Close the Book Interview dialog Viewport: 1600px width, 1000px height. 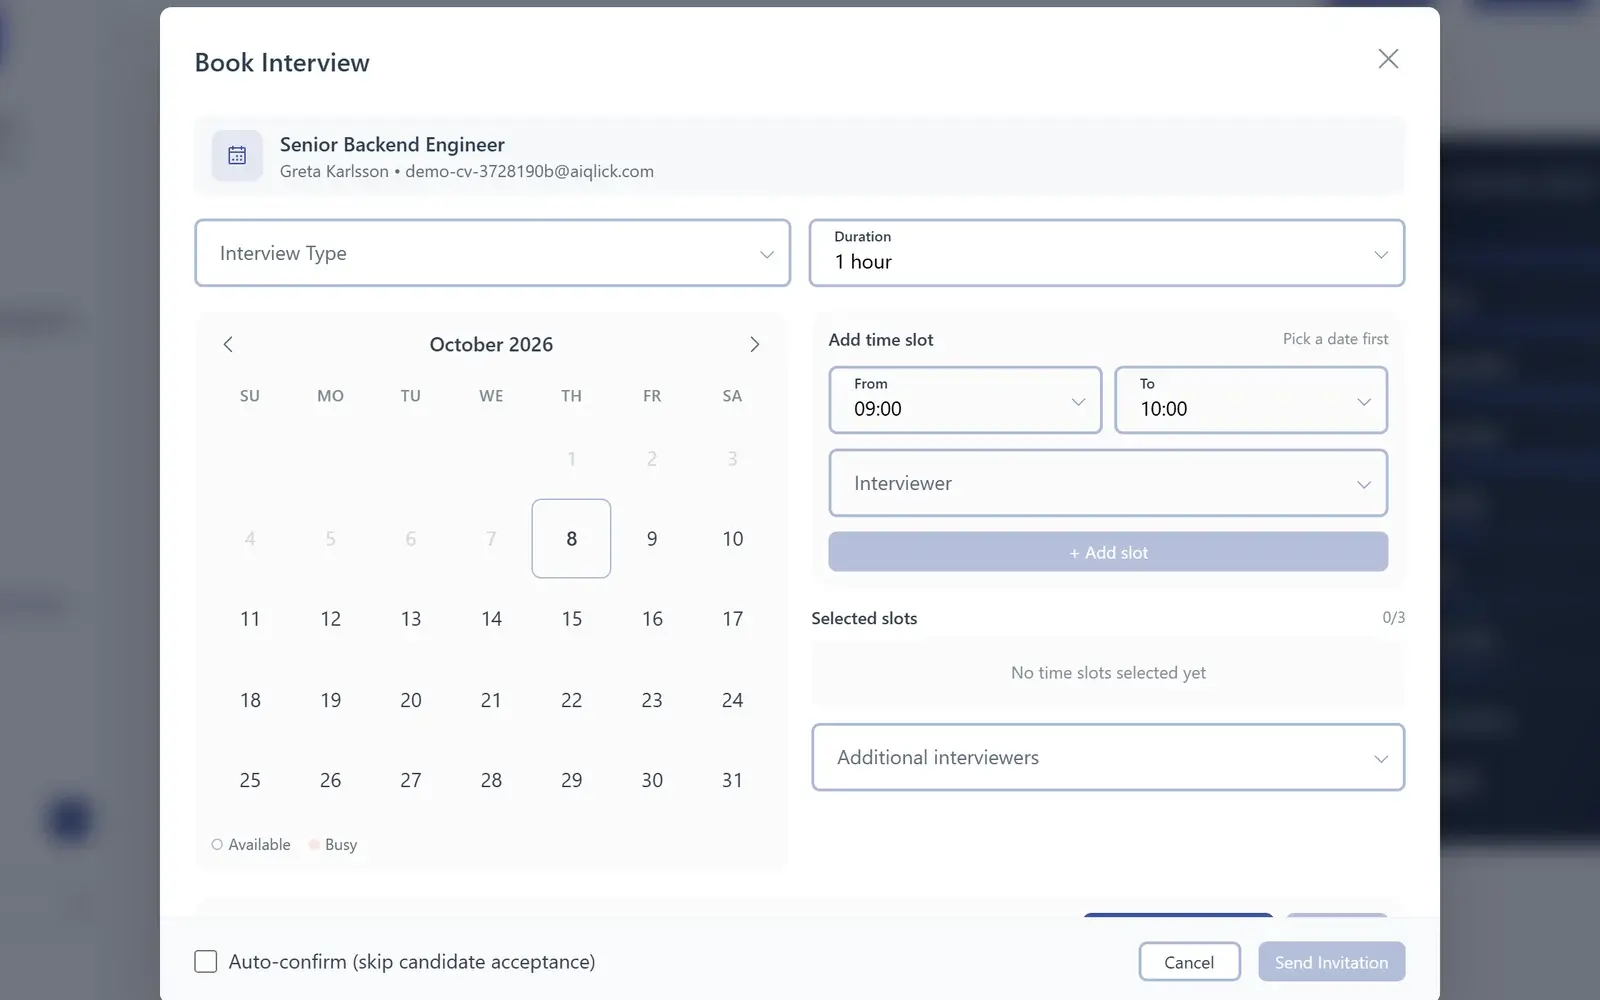(x=1388, y=59)
